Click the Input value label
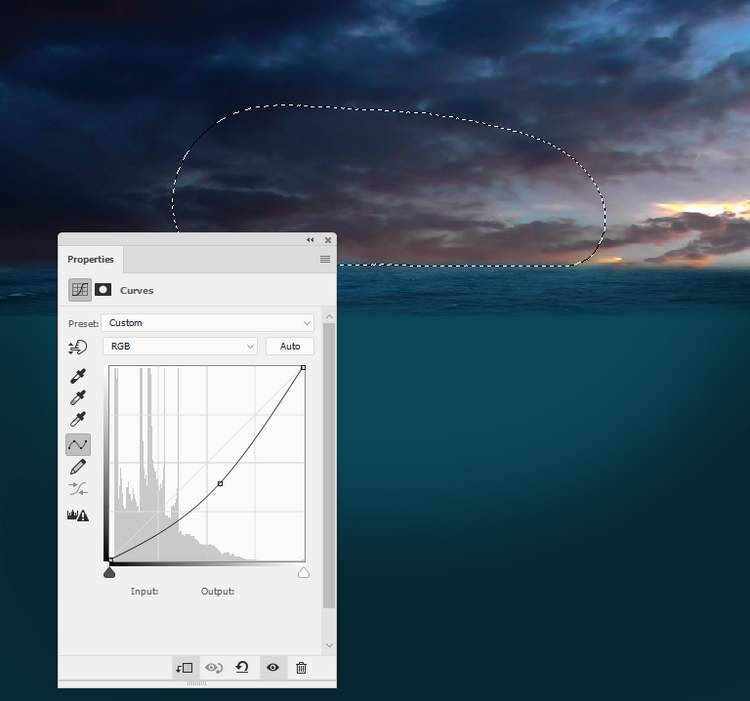The height and width of the screenshot is (701, 750). tap(144, 591)
